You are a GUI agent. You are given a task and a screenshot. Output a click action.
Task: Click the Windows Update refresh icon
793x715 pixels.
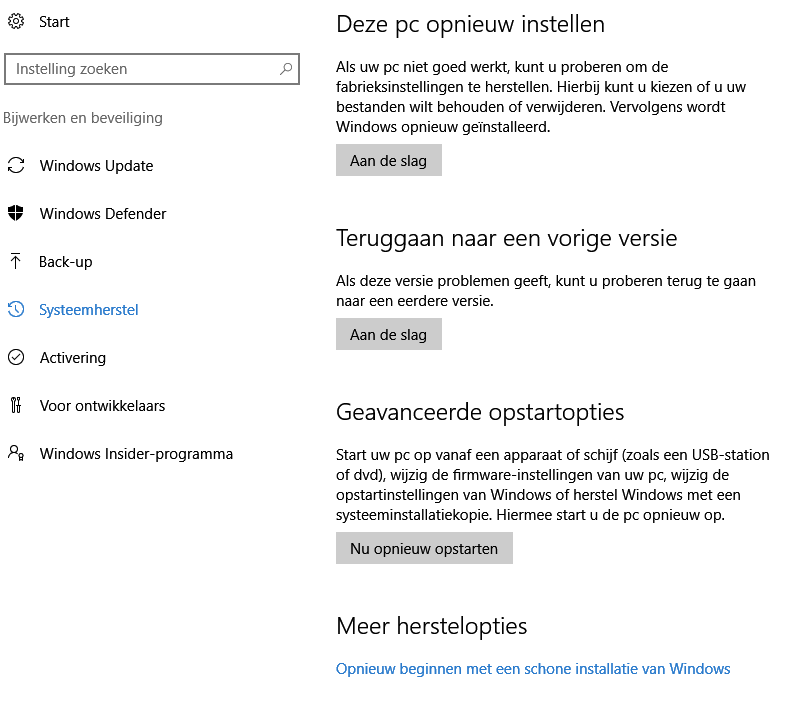(x=16, y=166)
